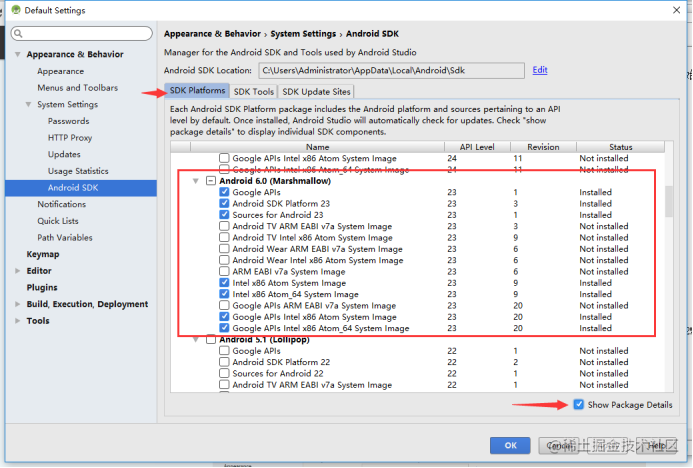The image size is (693, 468).
Task: Click the Cancel button
Action: (559, 445)
